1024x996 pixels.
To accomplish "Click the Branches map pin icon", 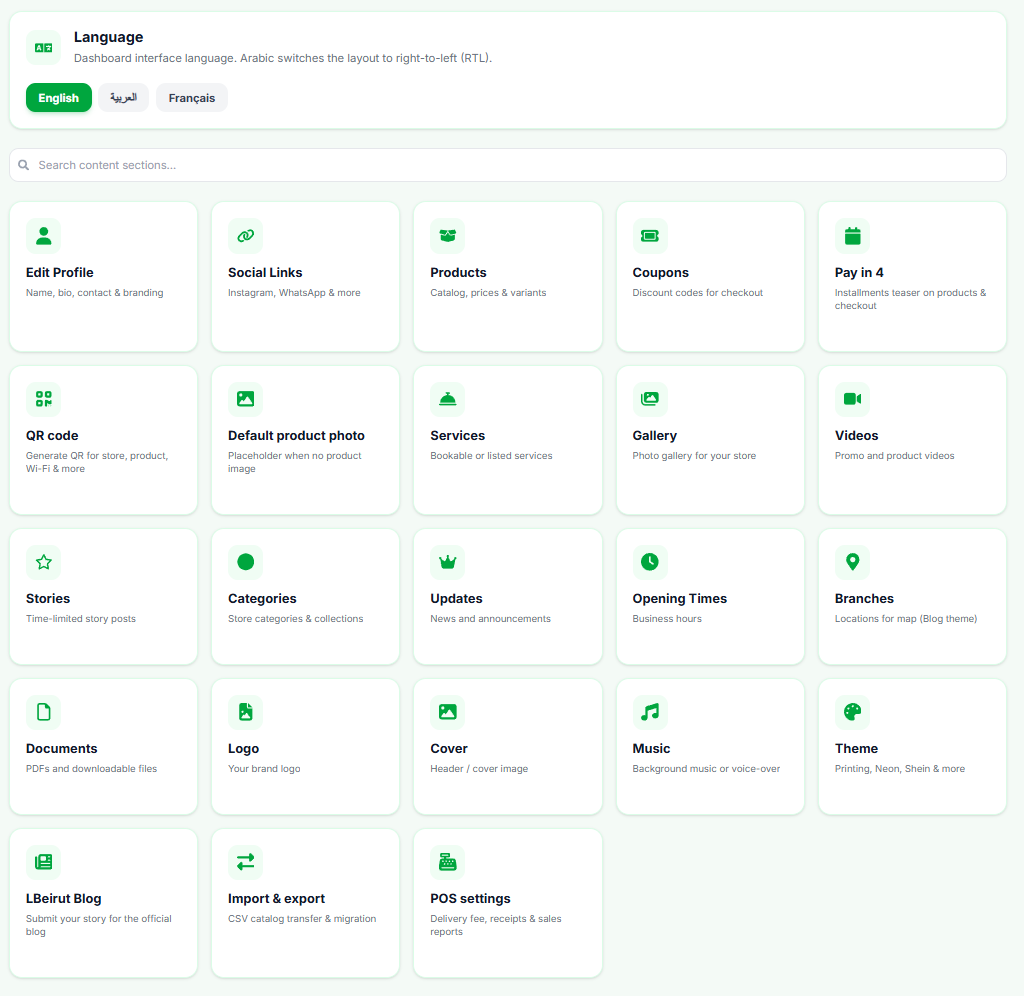I will [x=852, y=562].
